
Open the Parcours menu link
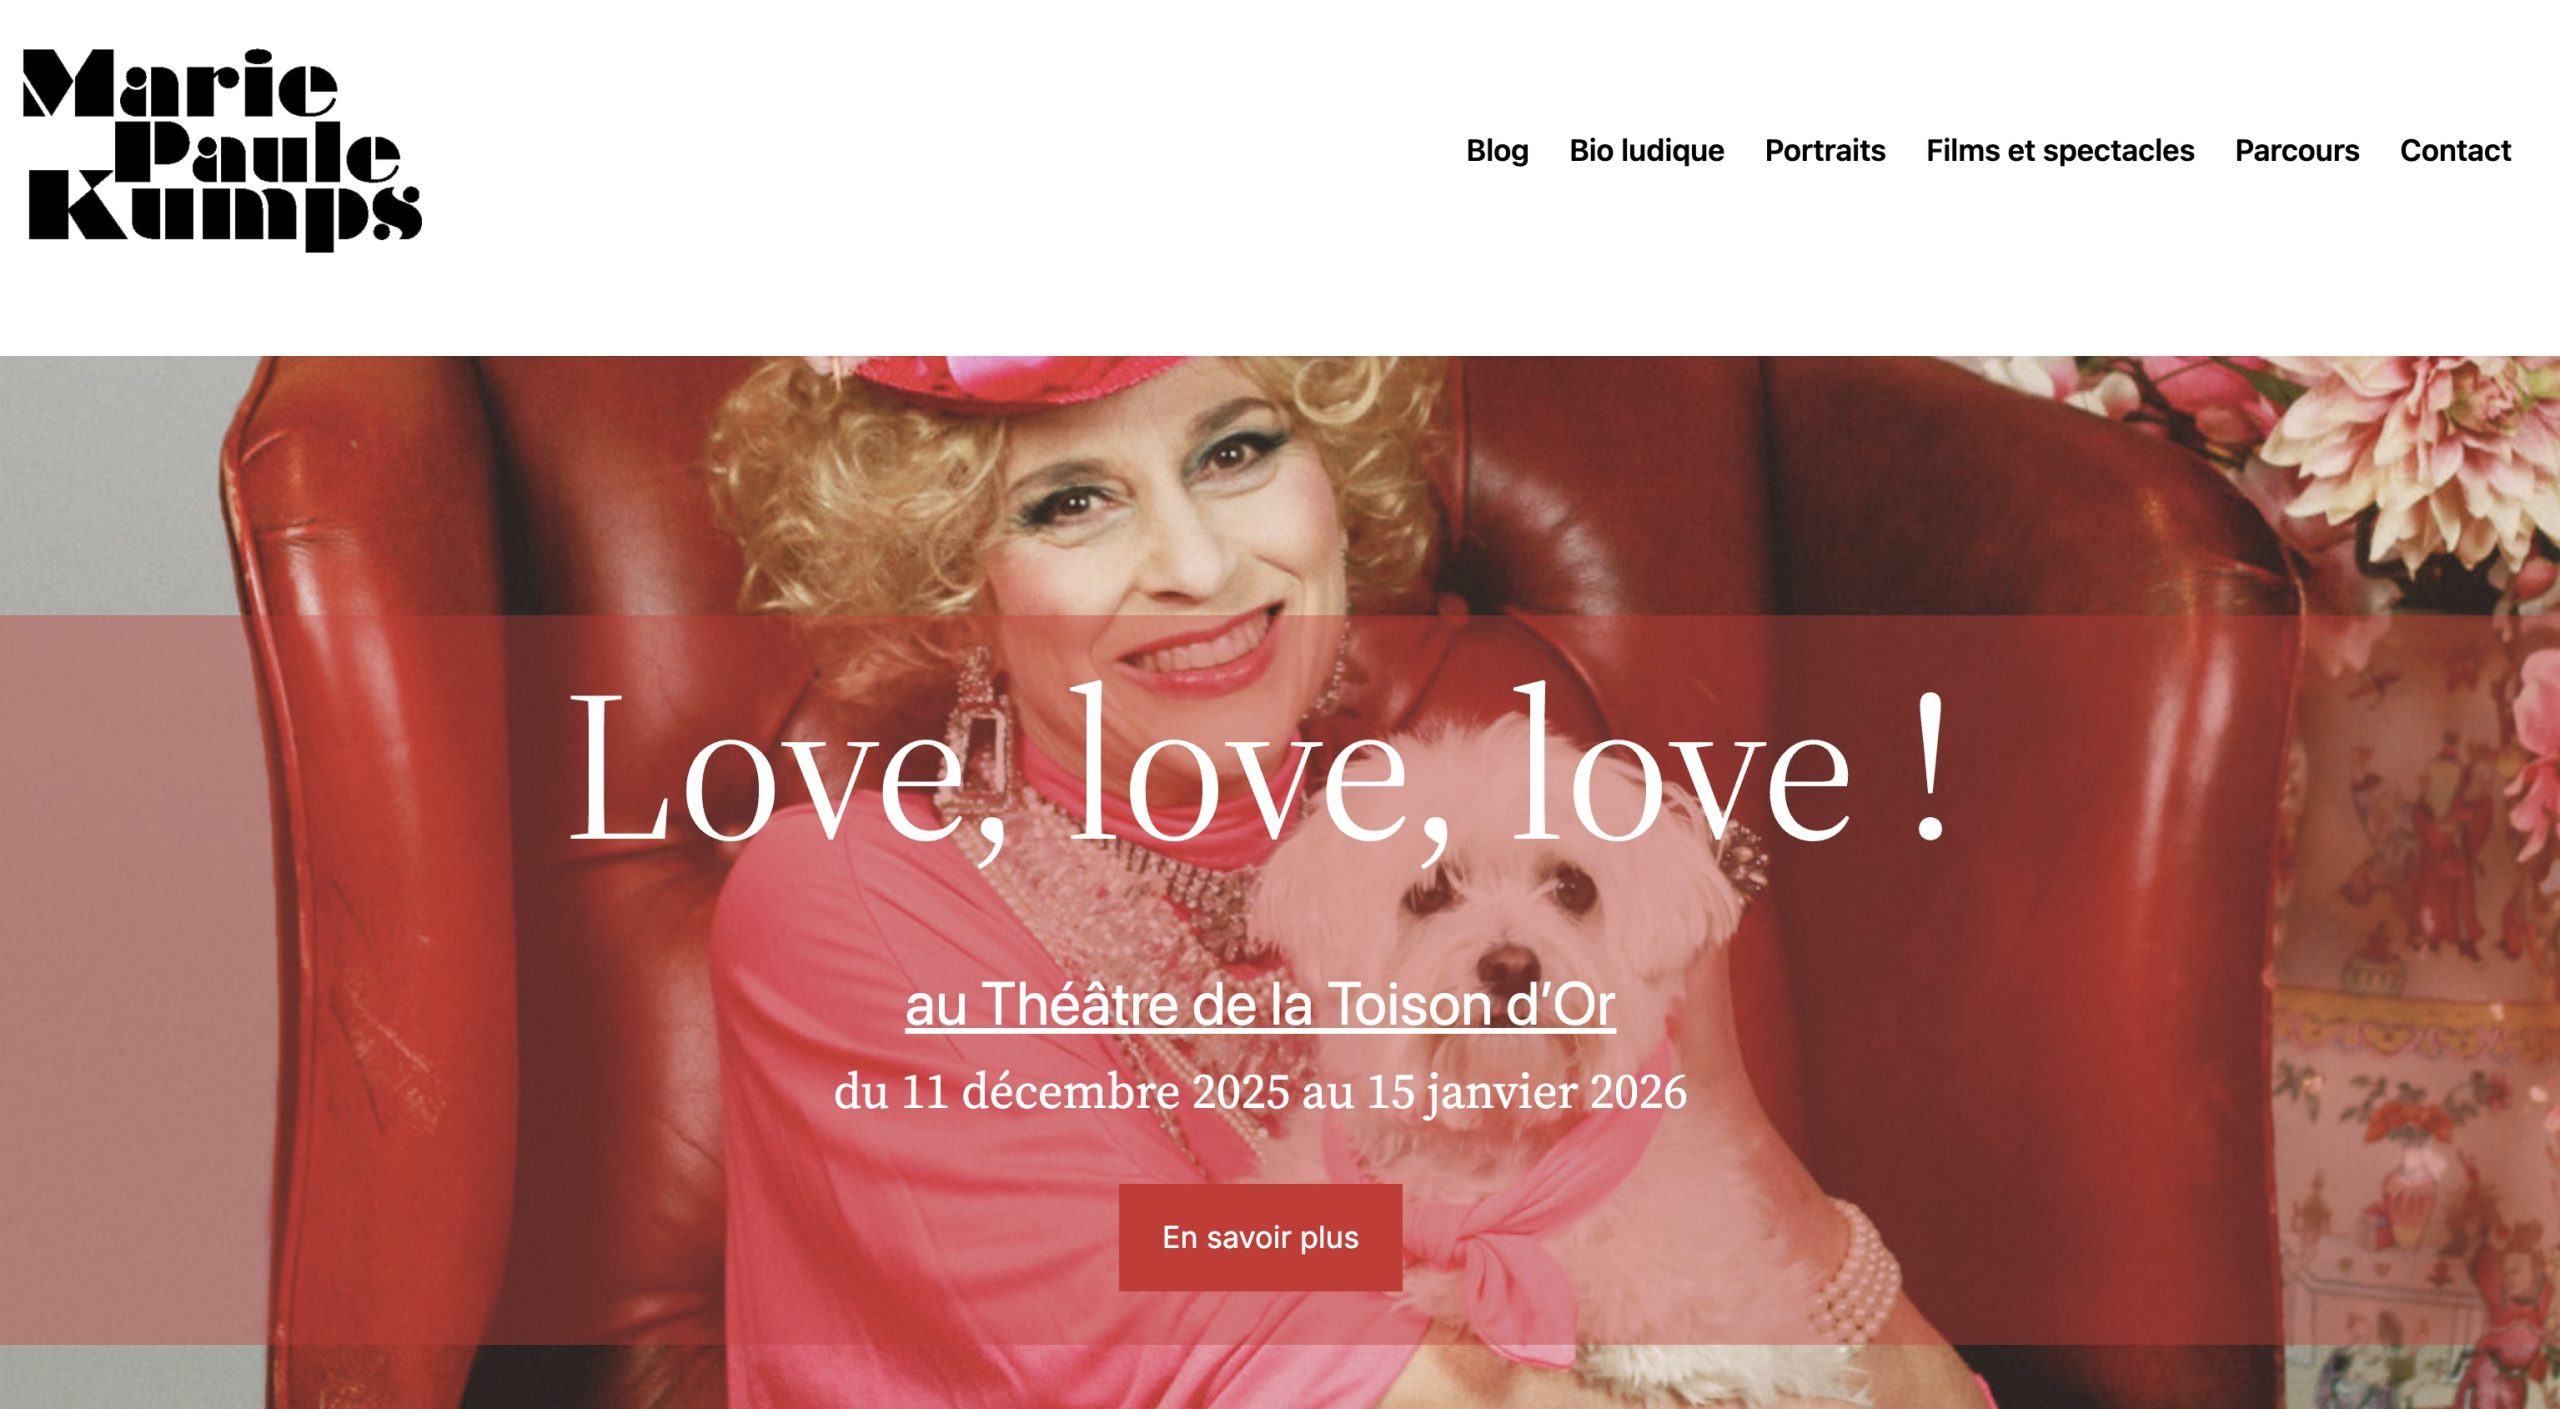2297,150
